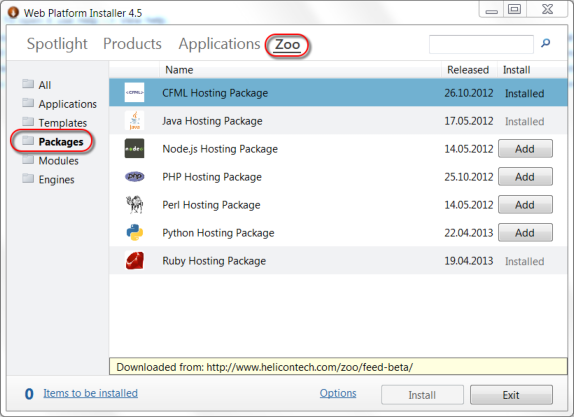This screenshot has height=417, width=574.
Task: Open Items to be installed link
Action: tap(90, 393)
